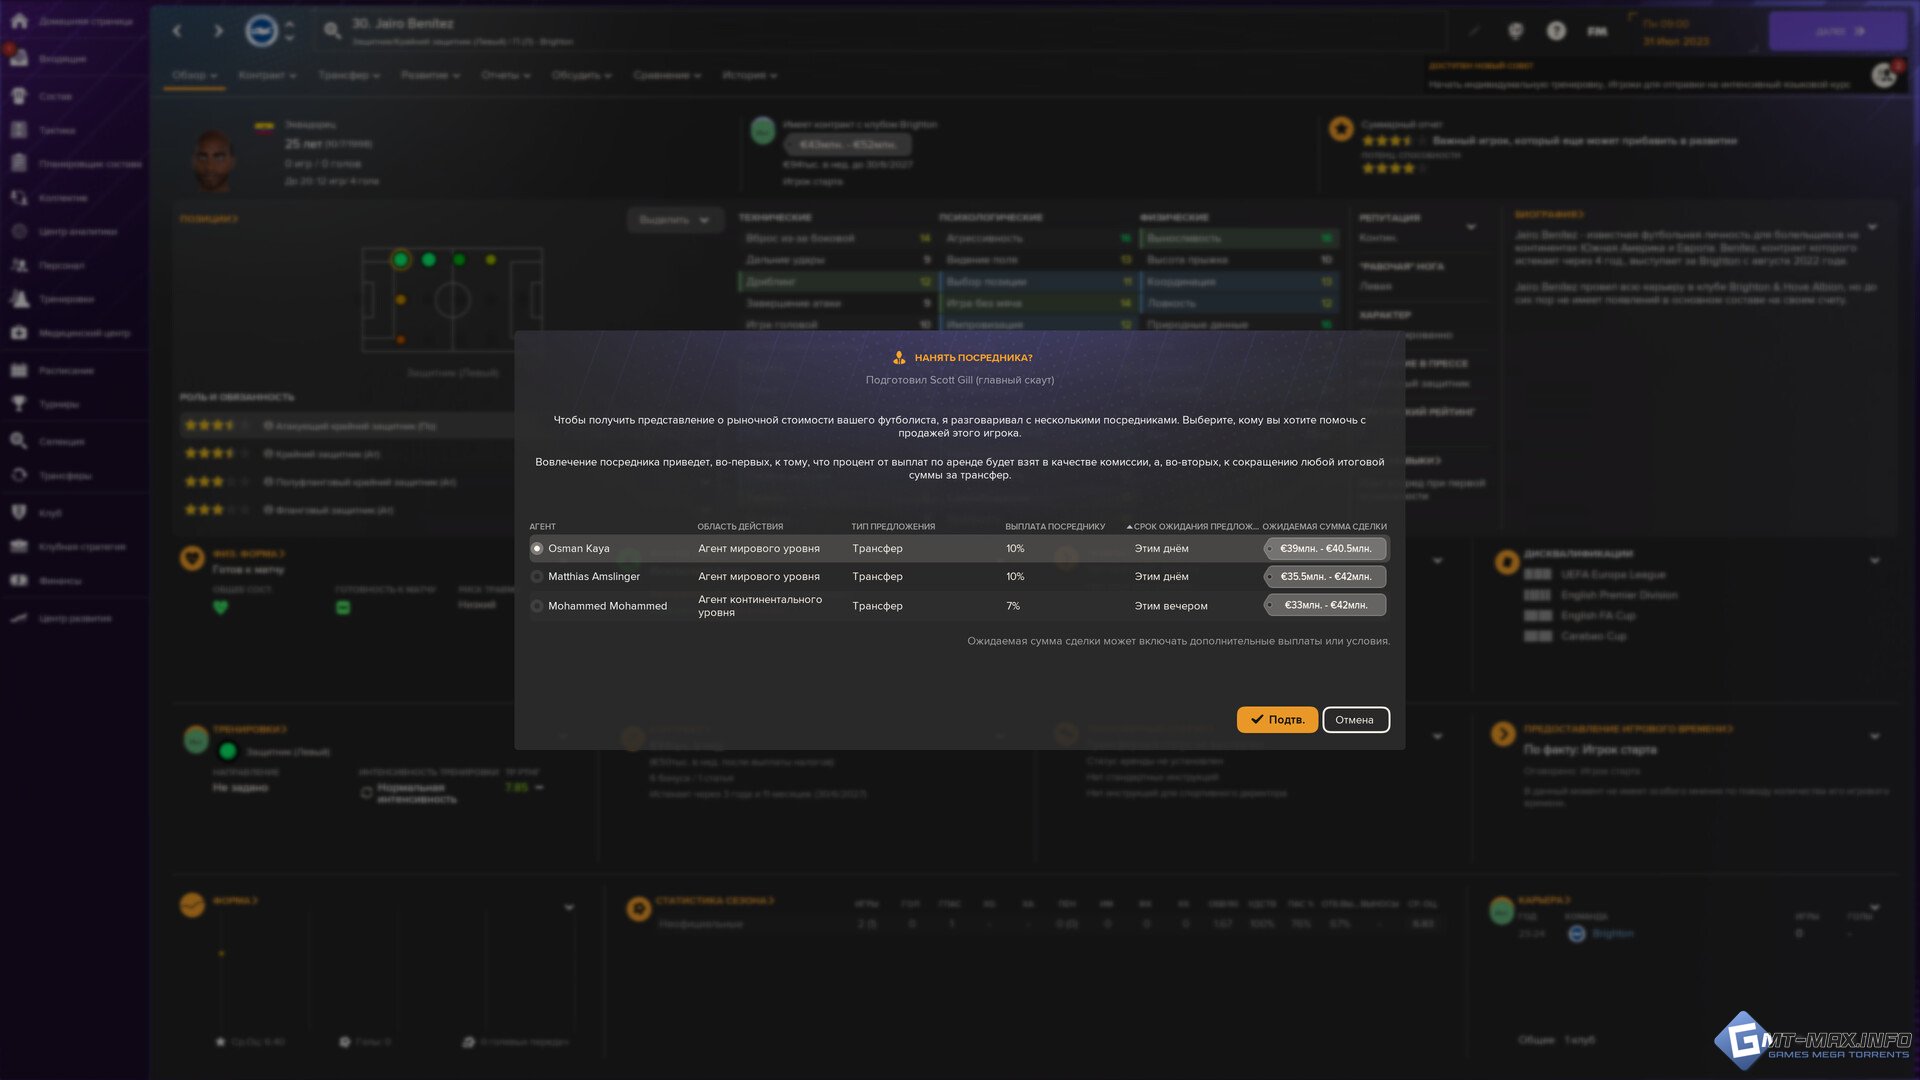Open the search magnifier icon
This screenshot has width=1920, height=1080.
coord(332,31)
